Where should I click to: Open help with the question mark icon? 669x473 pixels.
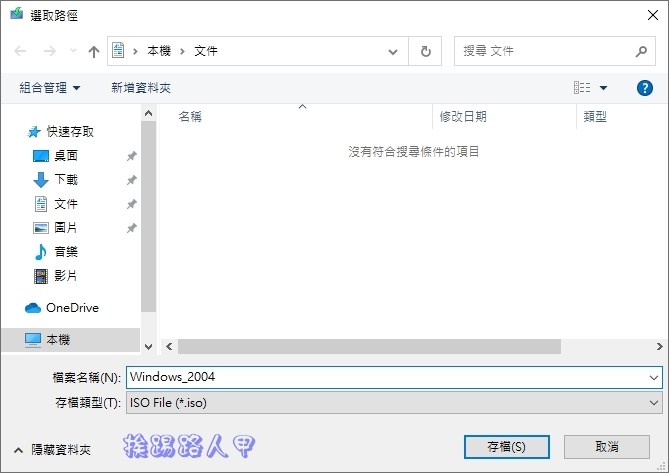coord(645,88)
